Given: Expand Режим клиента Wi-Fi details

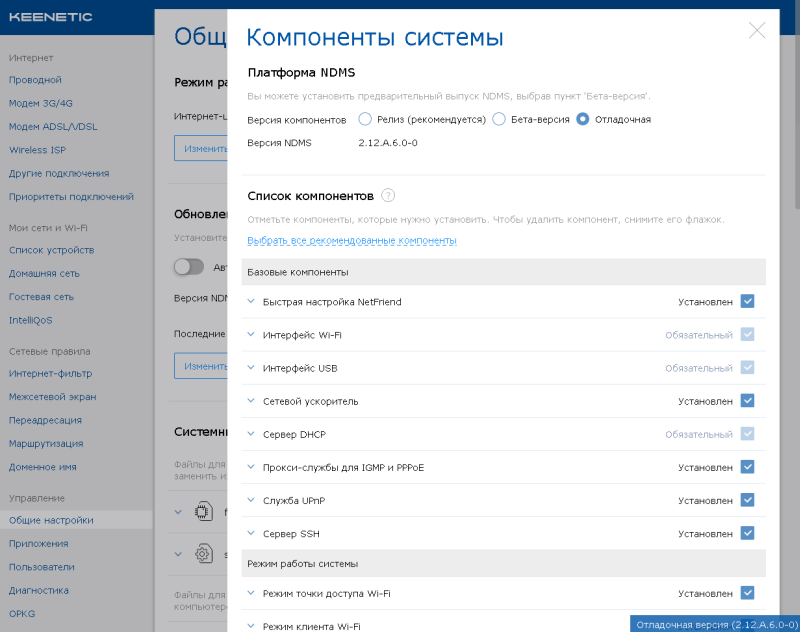Looking at the screenshot, I should click(251, 626).
